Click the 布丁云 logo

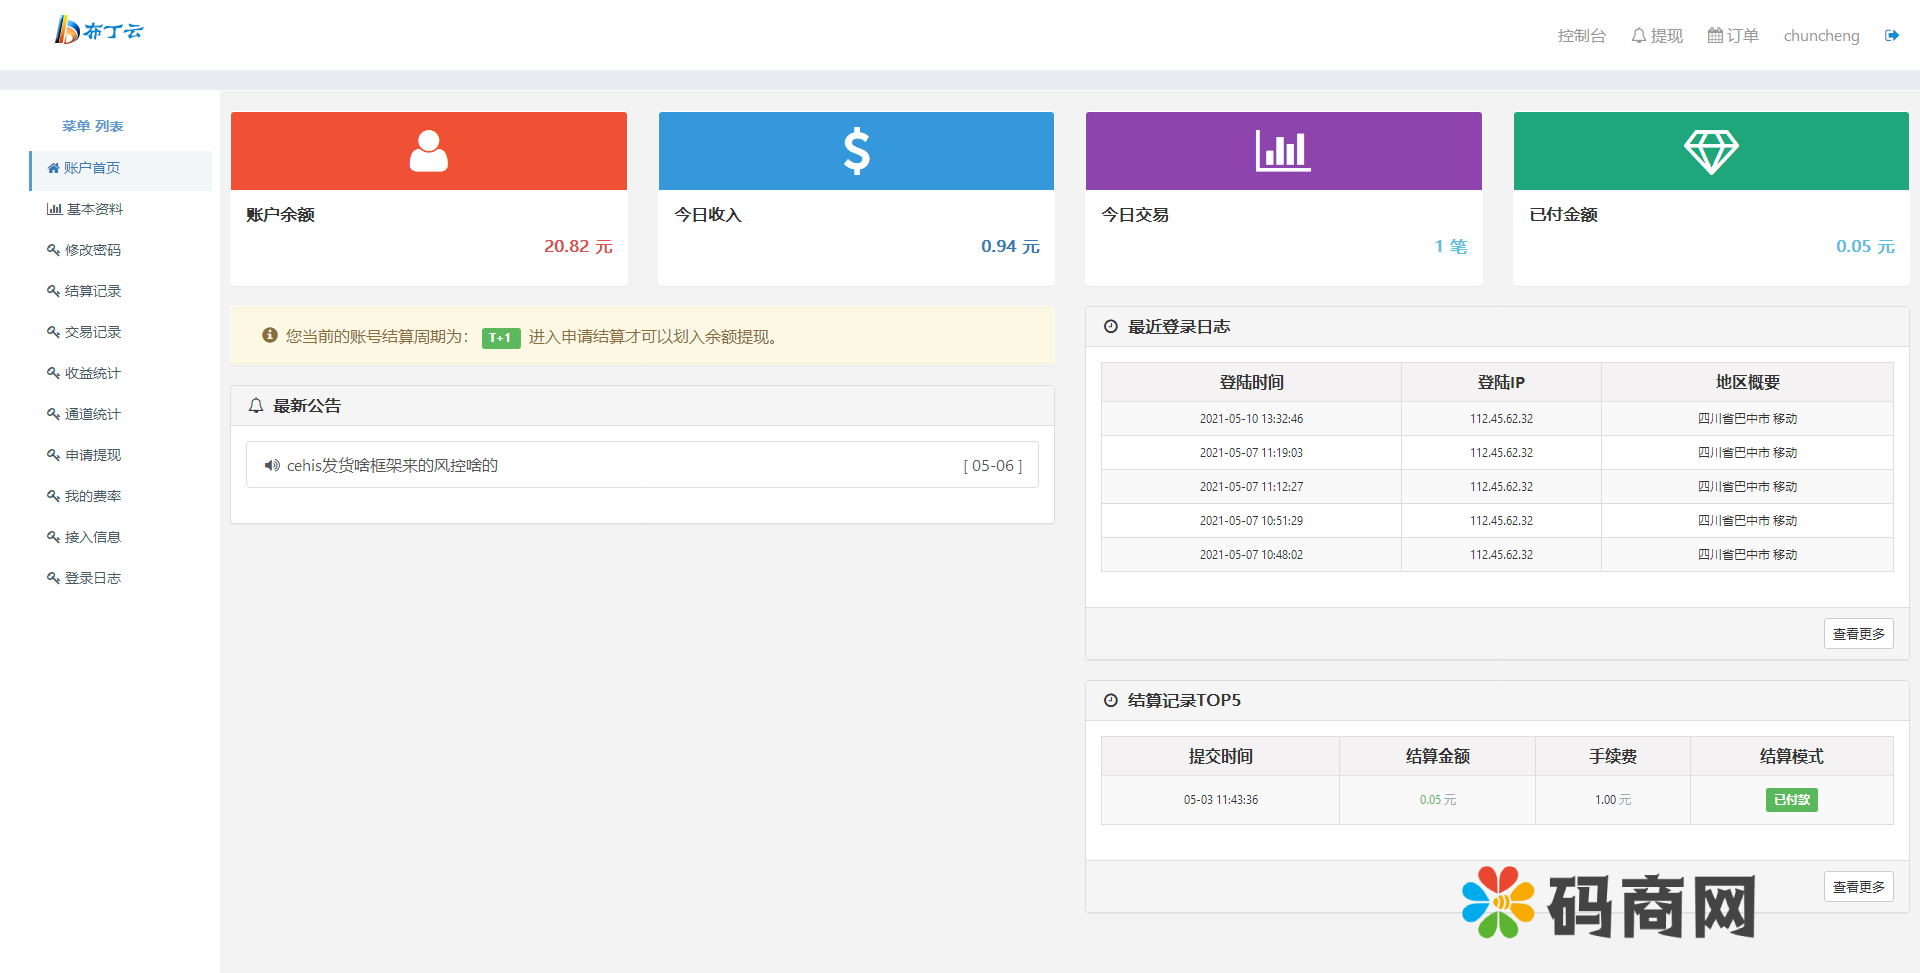tap(99, 31)
